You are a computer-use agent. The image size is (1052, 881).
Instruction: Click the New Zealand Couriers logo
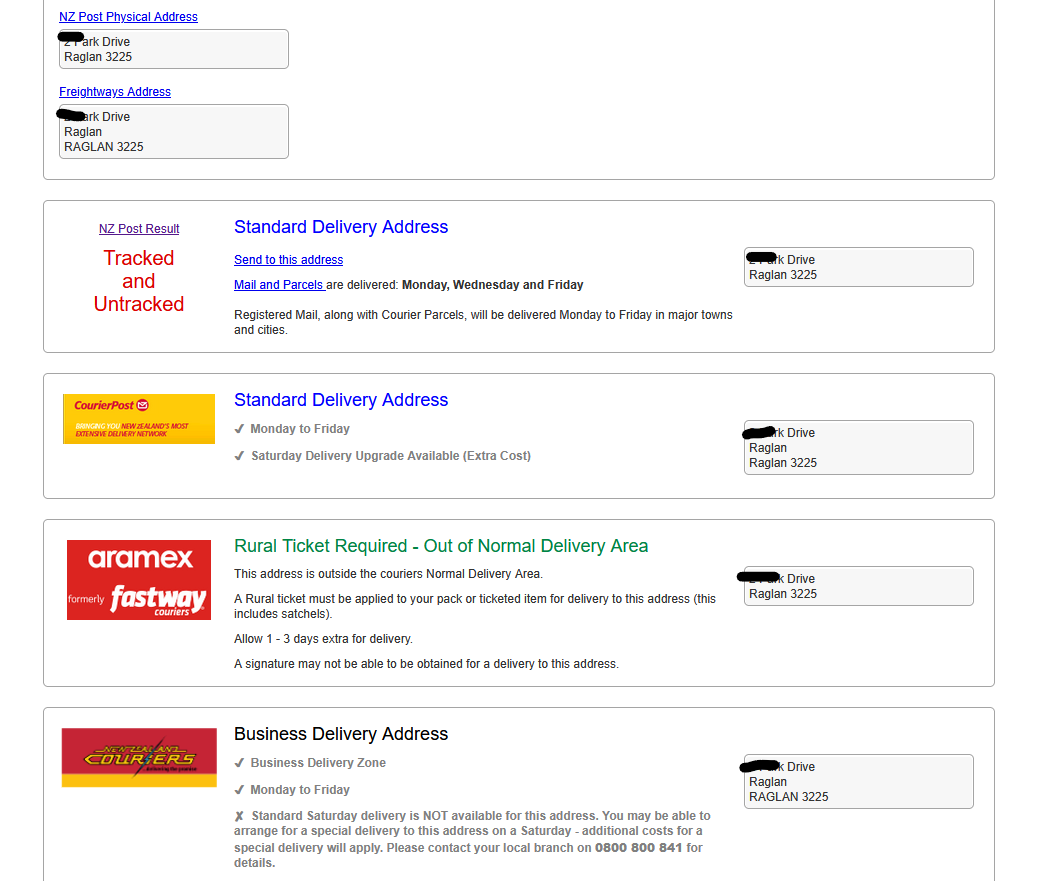139,757
